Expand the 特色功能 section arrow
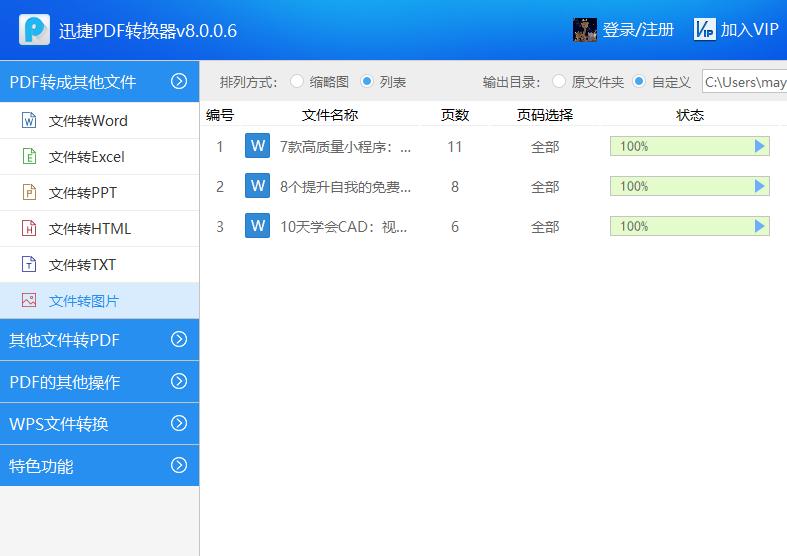 coord(179,465)
